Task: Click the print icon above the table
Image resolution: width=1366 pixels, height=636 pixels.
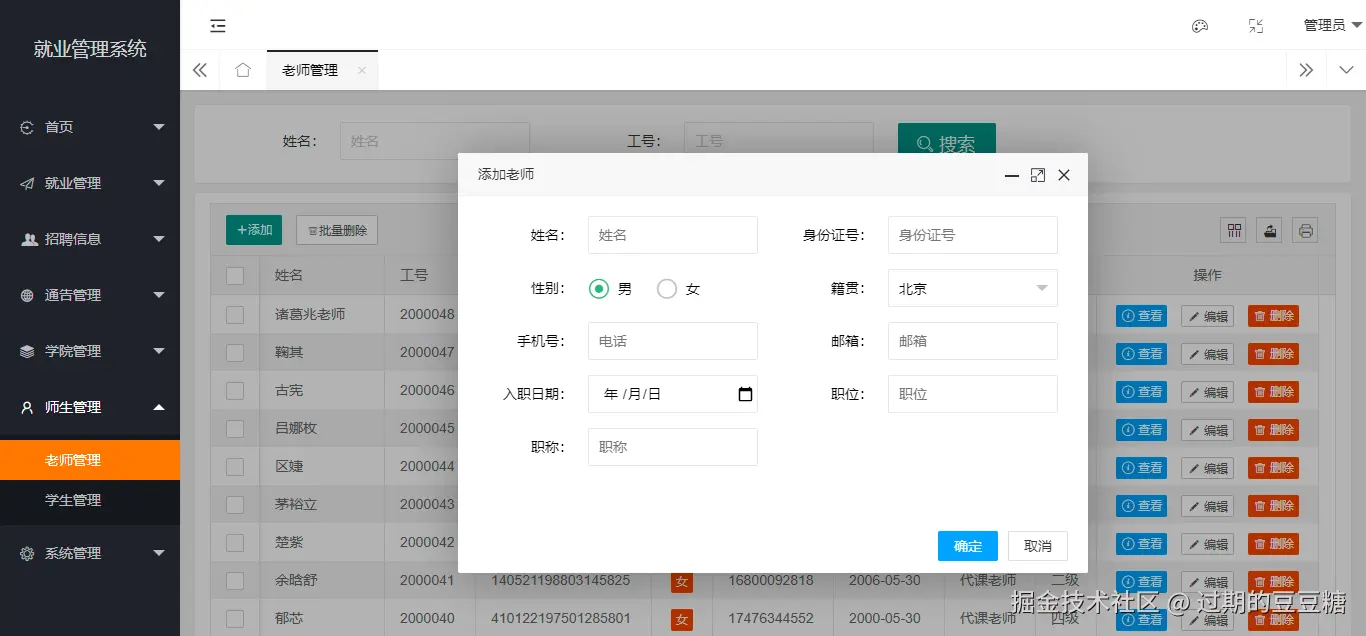Action: pos(1305,230)
